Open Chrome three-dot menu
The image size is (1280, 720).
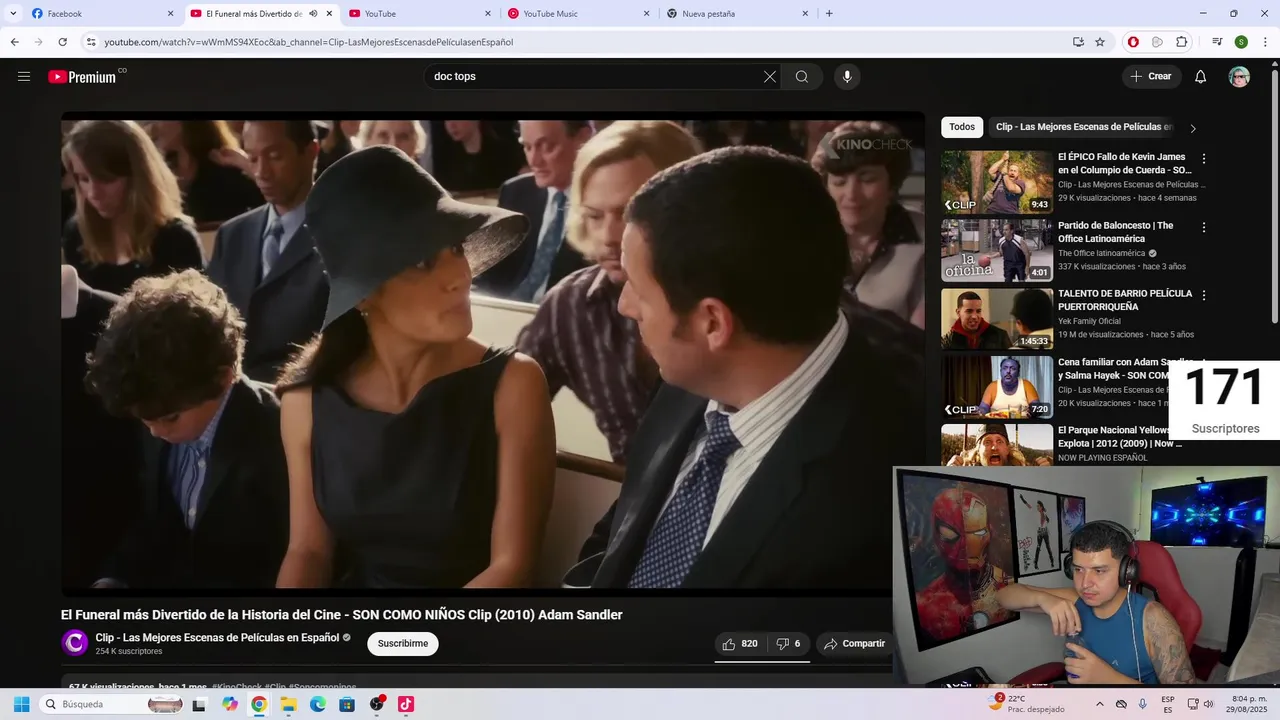1264,42
